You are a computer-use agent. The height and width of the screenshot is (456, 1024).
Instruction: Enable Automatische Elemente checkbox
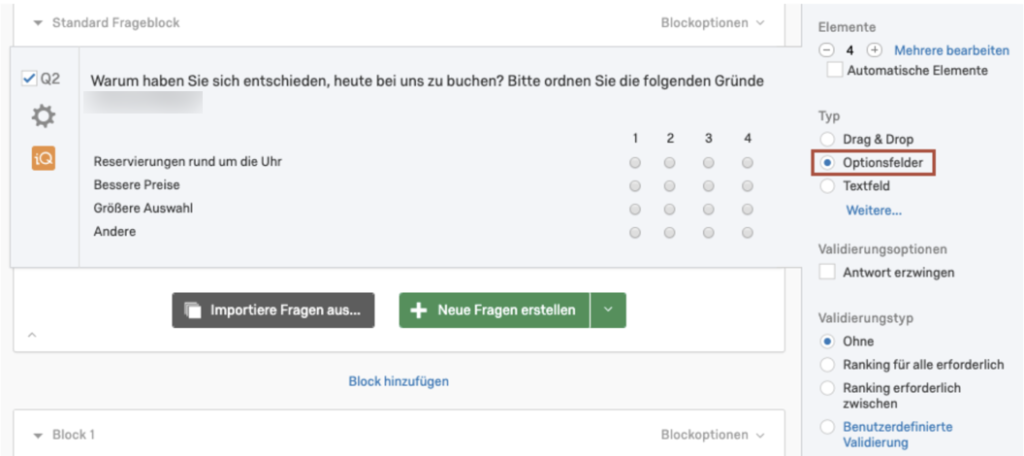pos(834,70)
